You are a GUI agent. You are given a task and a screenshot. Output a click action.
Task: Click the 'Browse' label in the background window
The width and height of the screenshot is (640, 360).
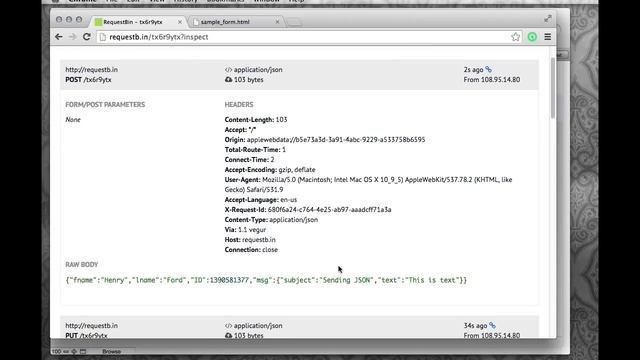[x=111, y=351]
